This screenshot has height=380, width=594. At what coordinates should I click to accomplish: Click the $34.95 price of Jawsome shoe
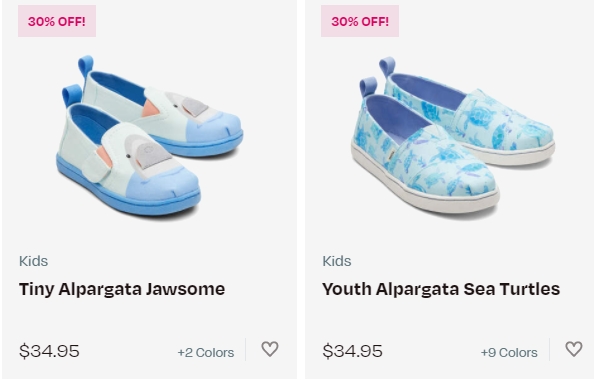pyautogui.click(x=49, y=351)
